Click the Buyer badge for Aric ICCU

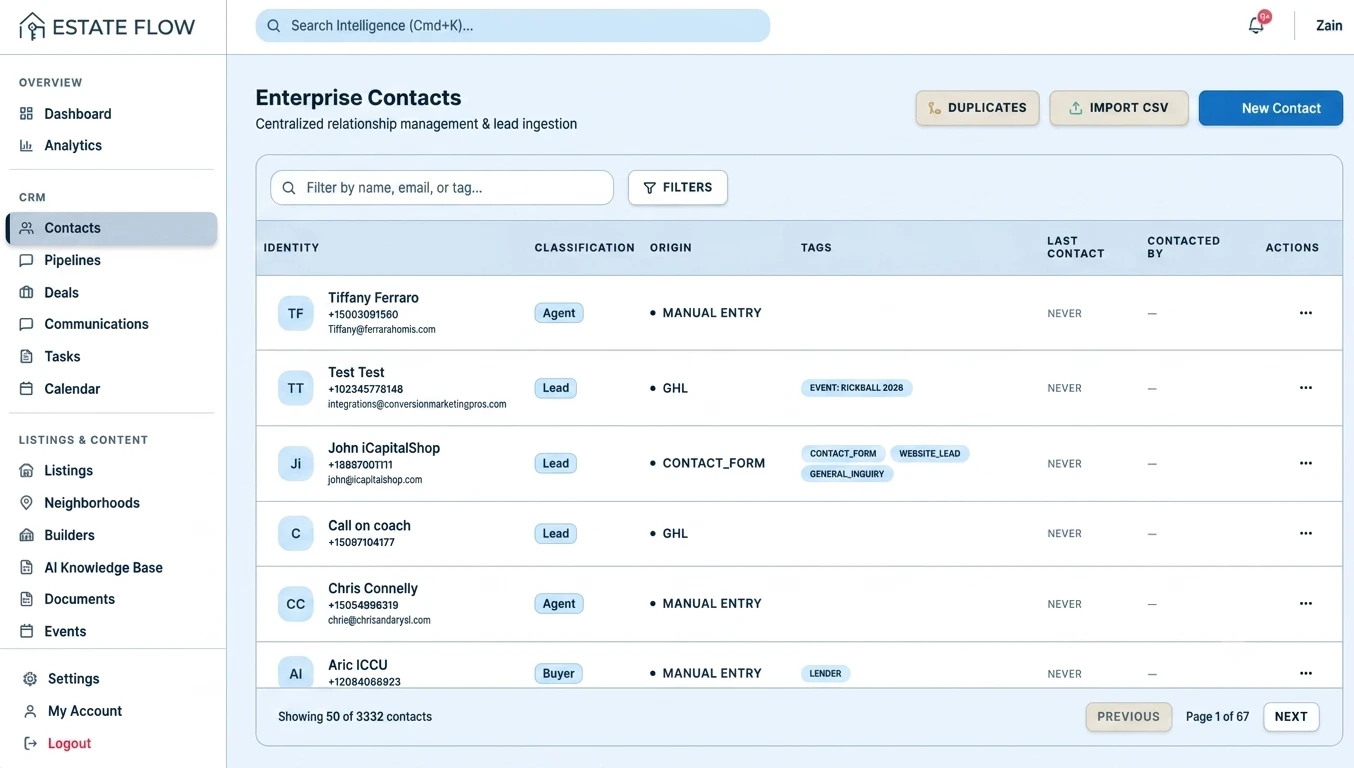[558, 674]
